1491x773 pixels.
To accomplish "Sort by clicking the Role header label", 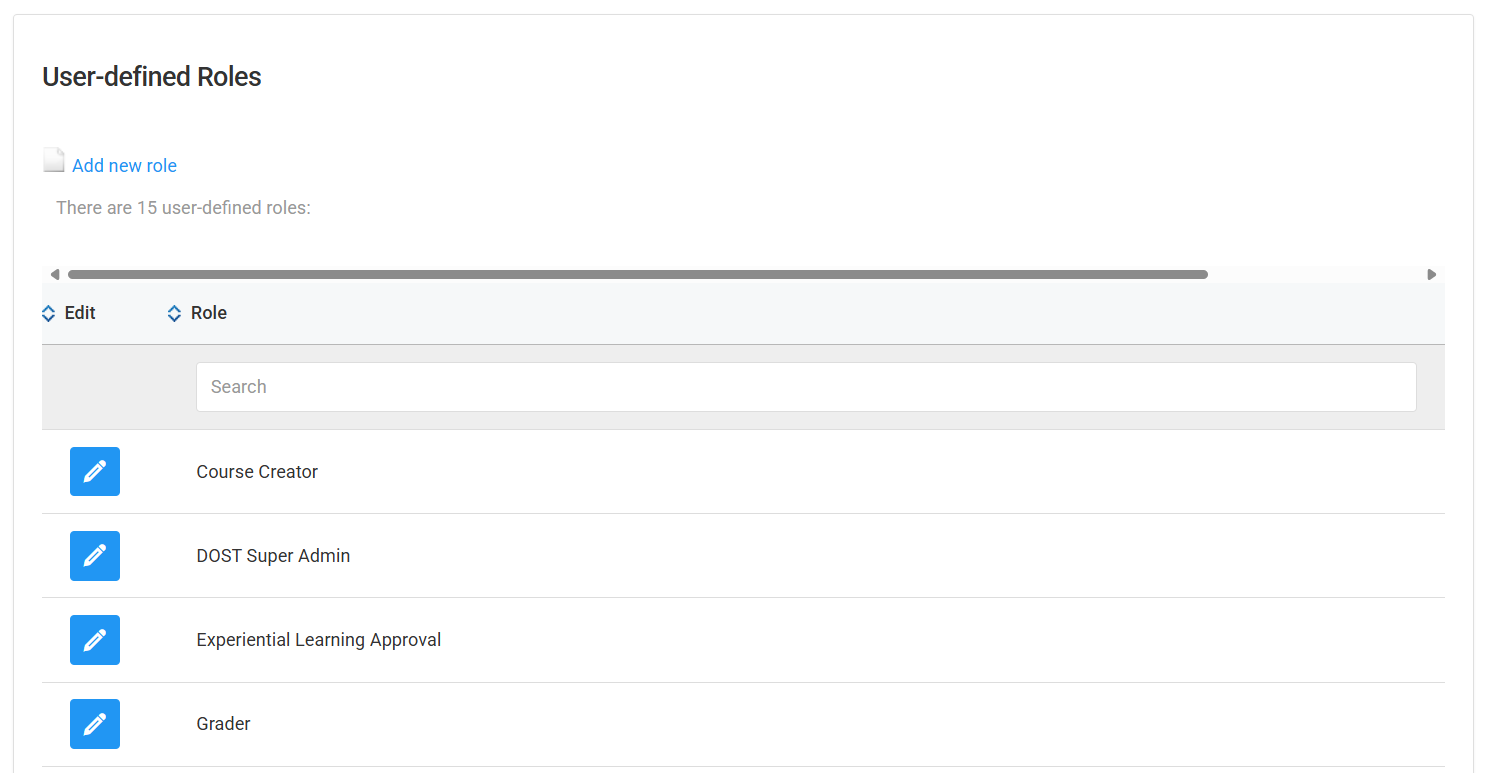I will (x=209, y=313).
